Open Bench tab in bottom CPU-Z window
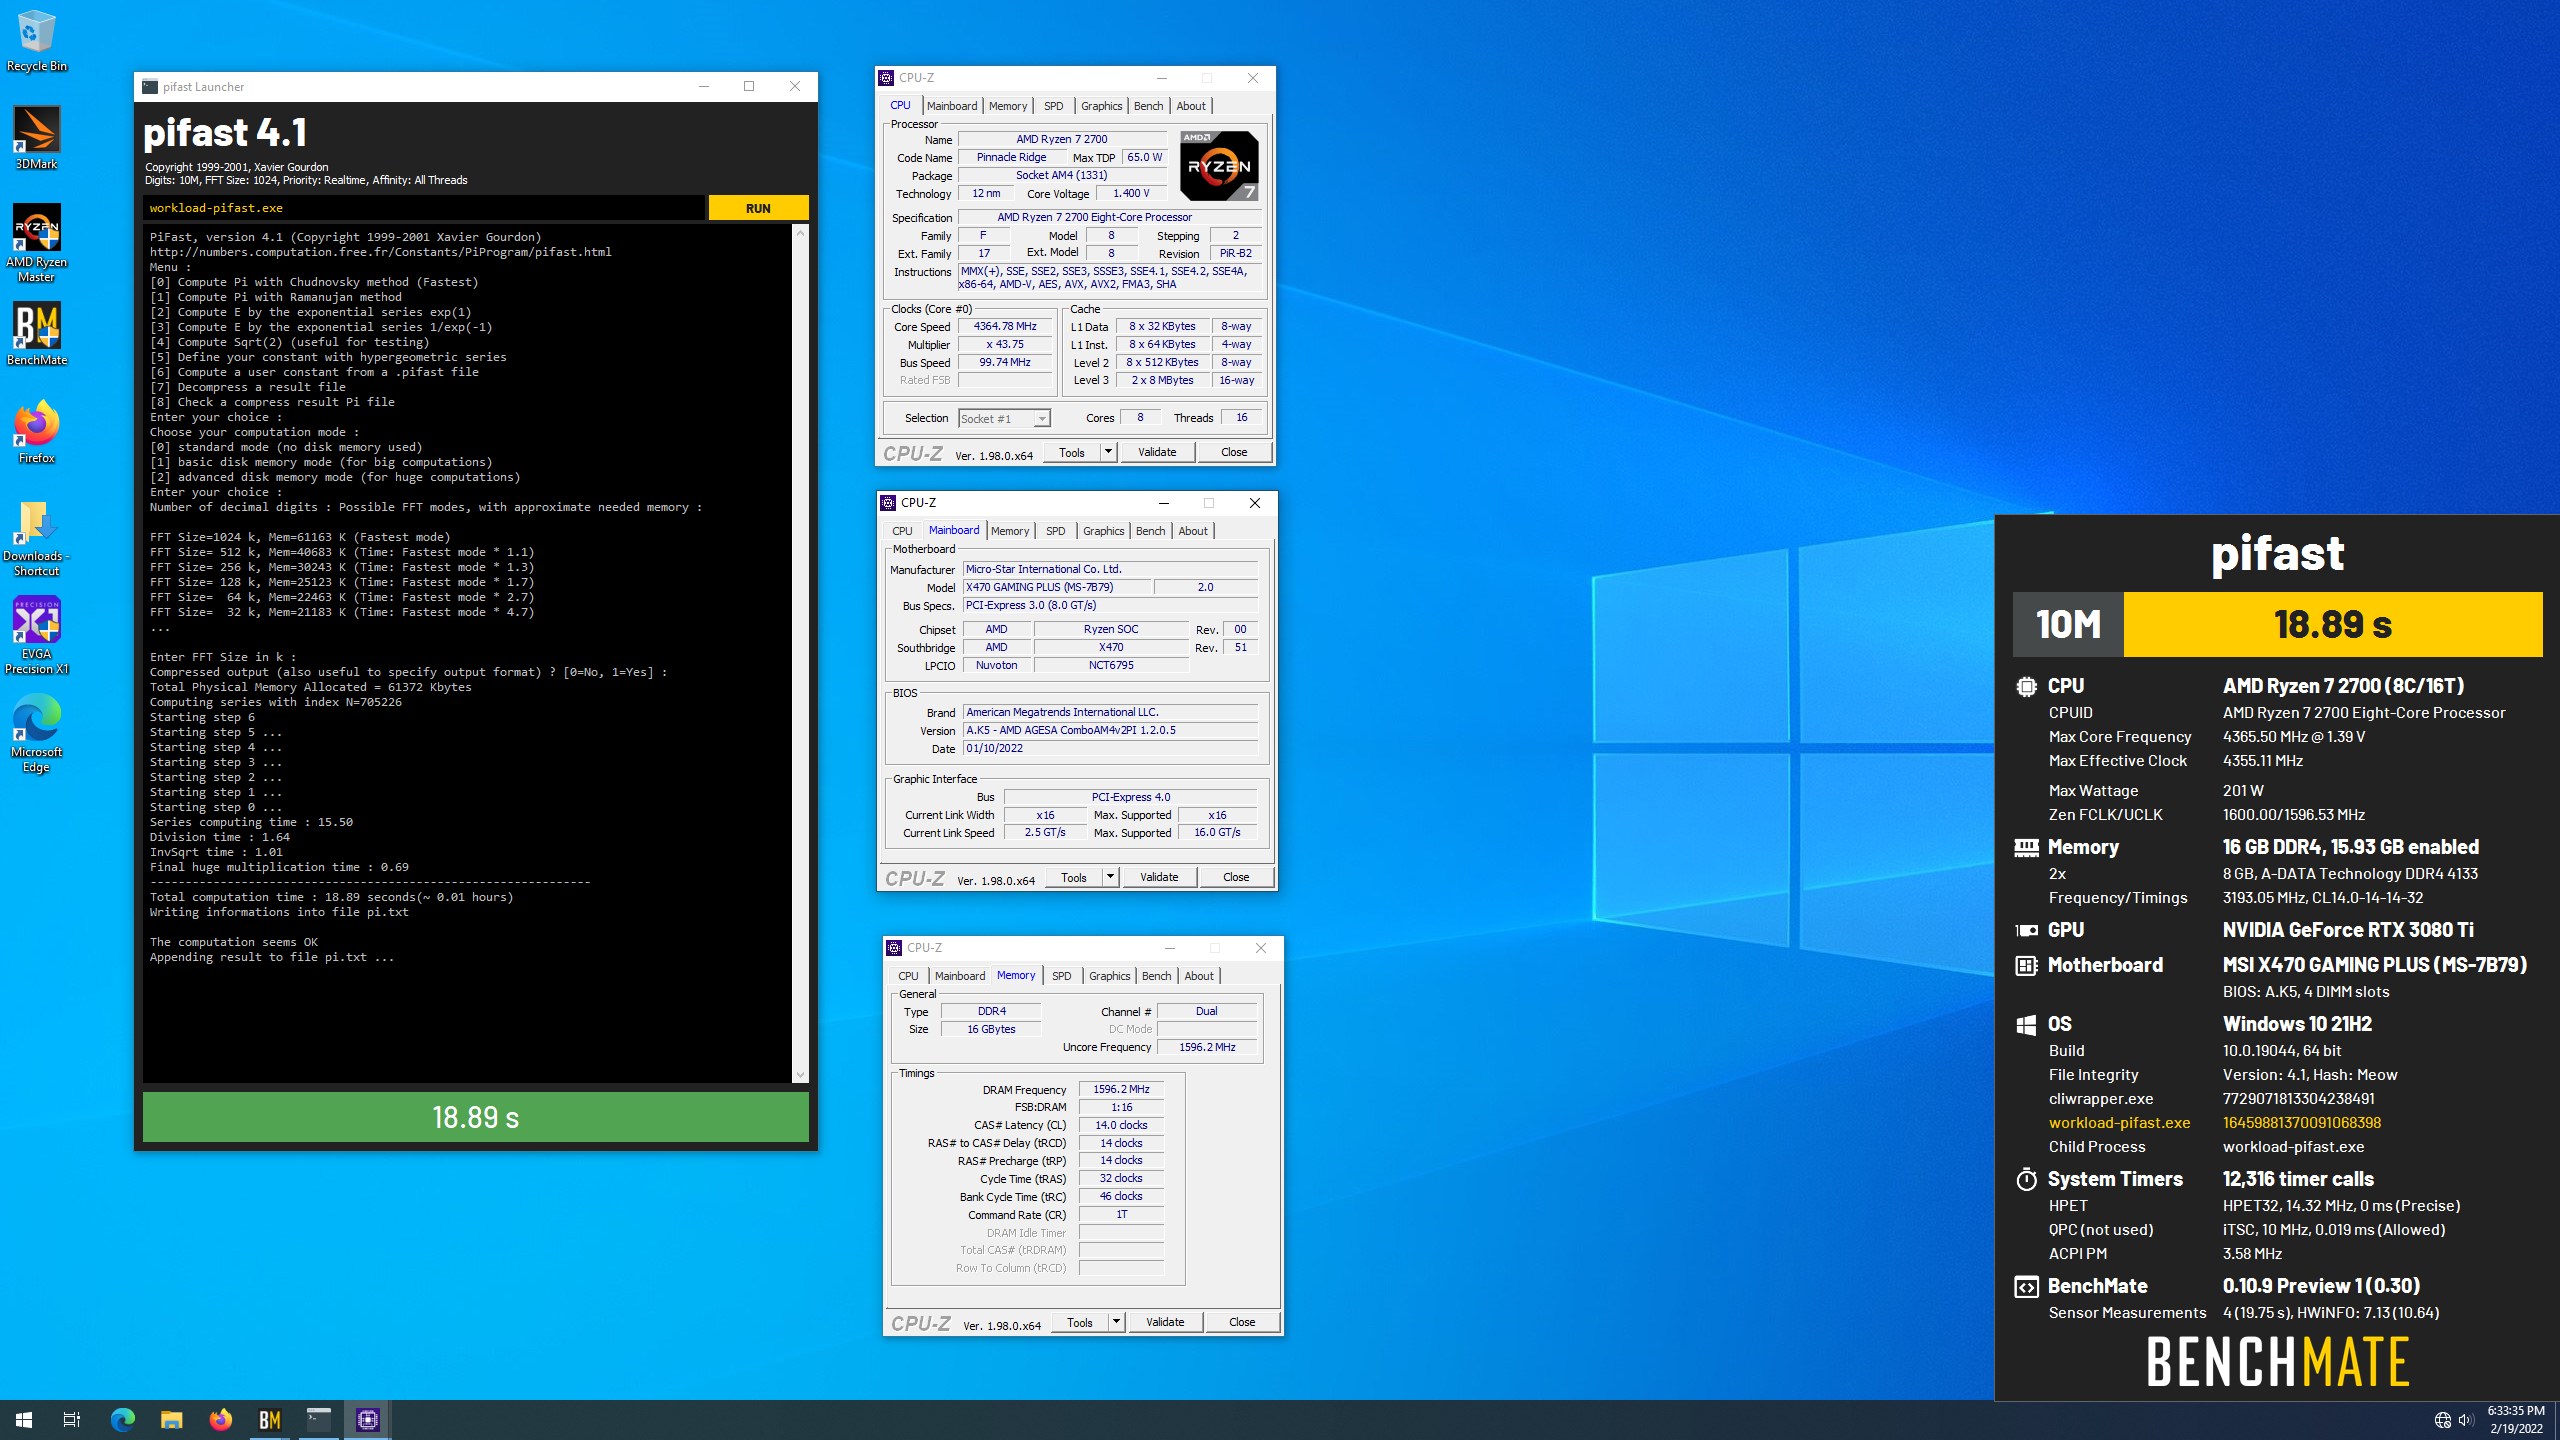Image resolution: width=2560 pixels, height=1440 pixels. (1157, 976)
